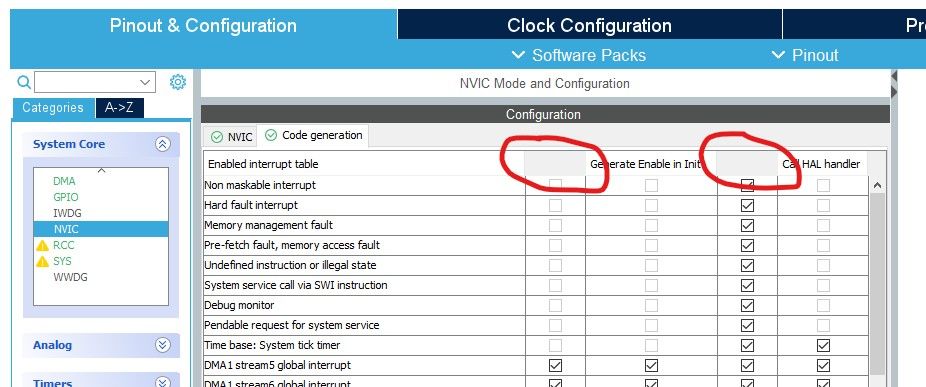Switch to the A->Z tab

pos(119,108)
